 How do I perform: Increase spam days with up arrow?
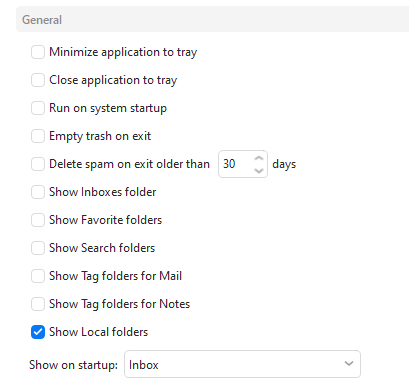[x=259, y=158]
